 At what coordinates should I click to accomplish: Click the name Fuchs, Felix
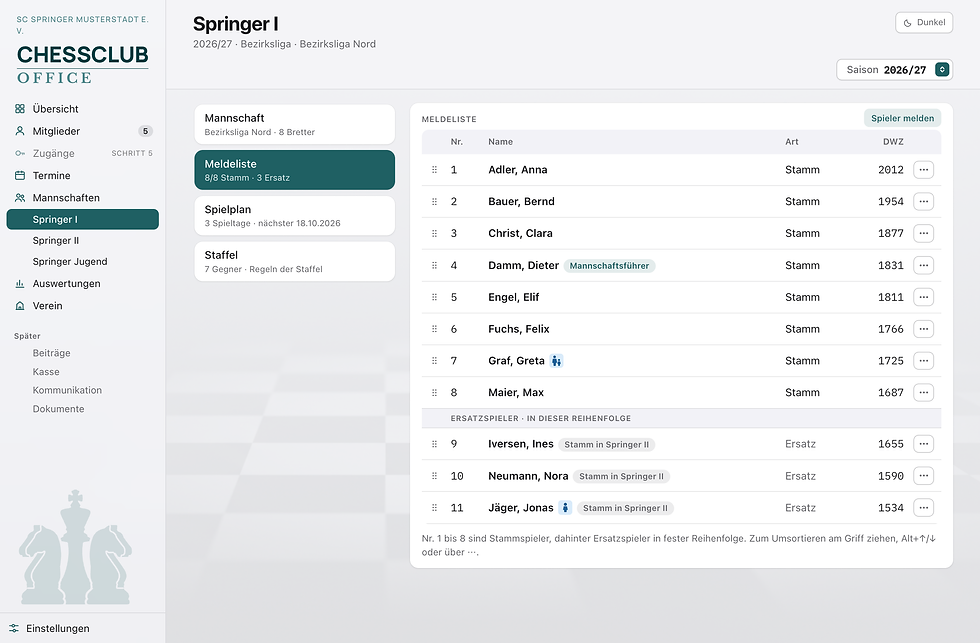pos(519,329)
